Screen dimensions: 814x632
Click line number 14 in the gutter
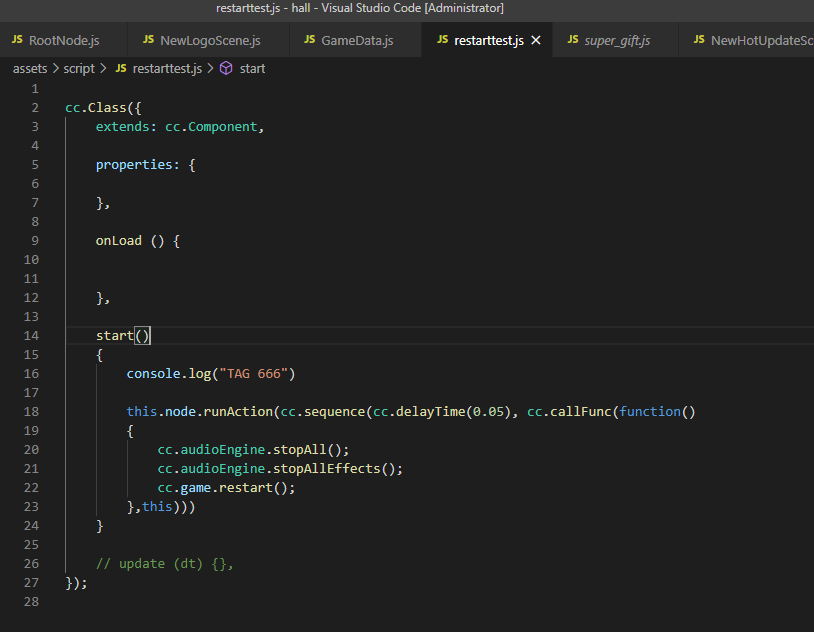(x=31, y=335)
